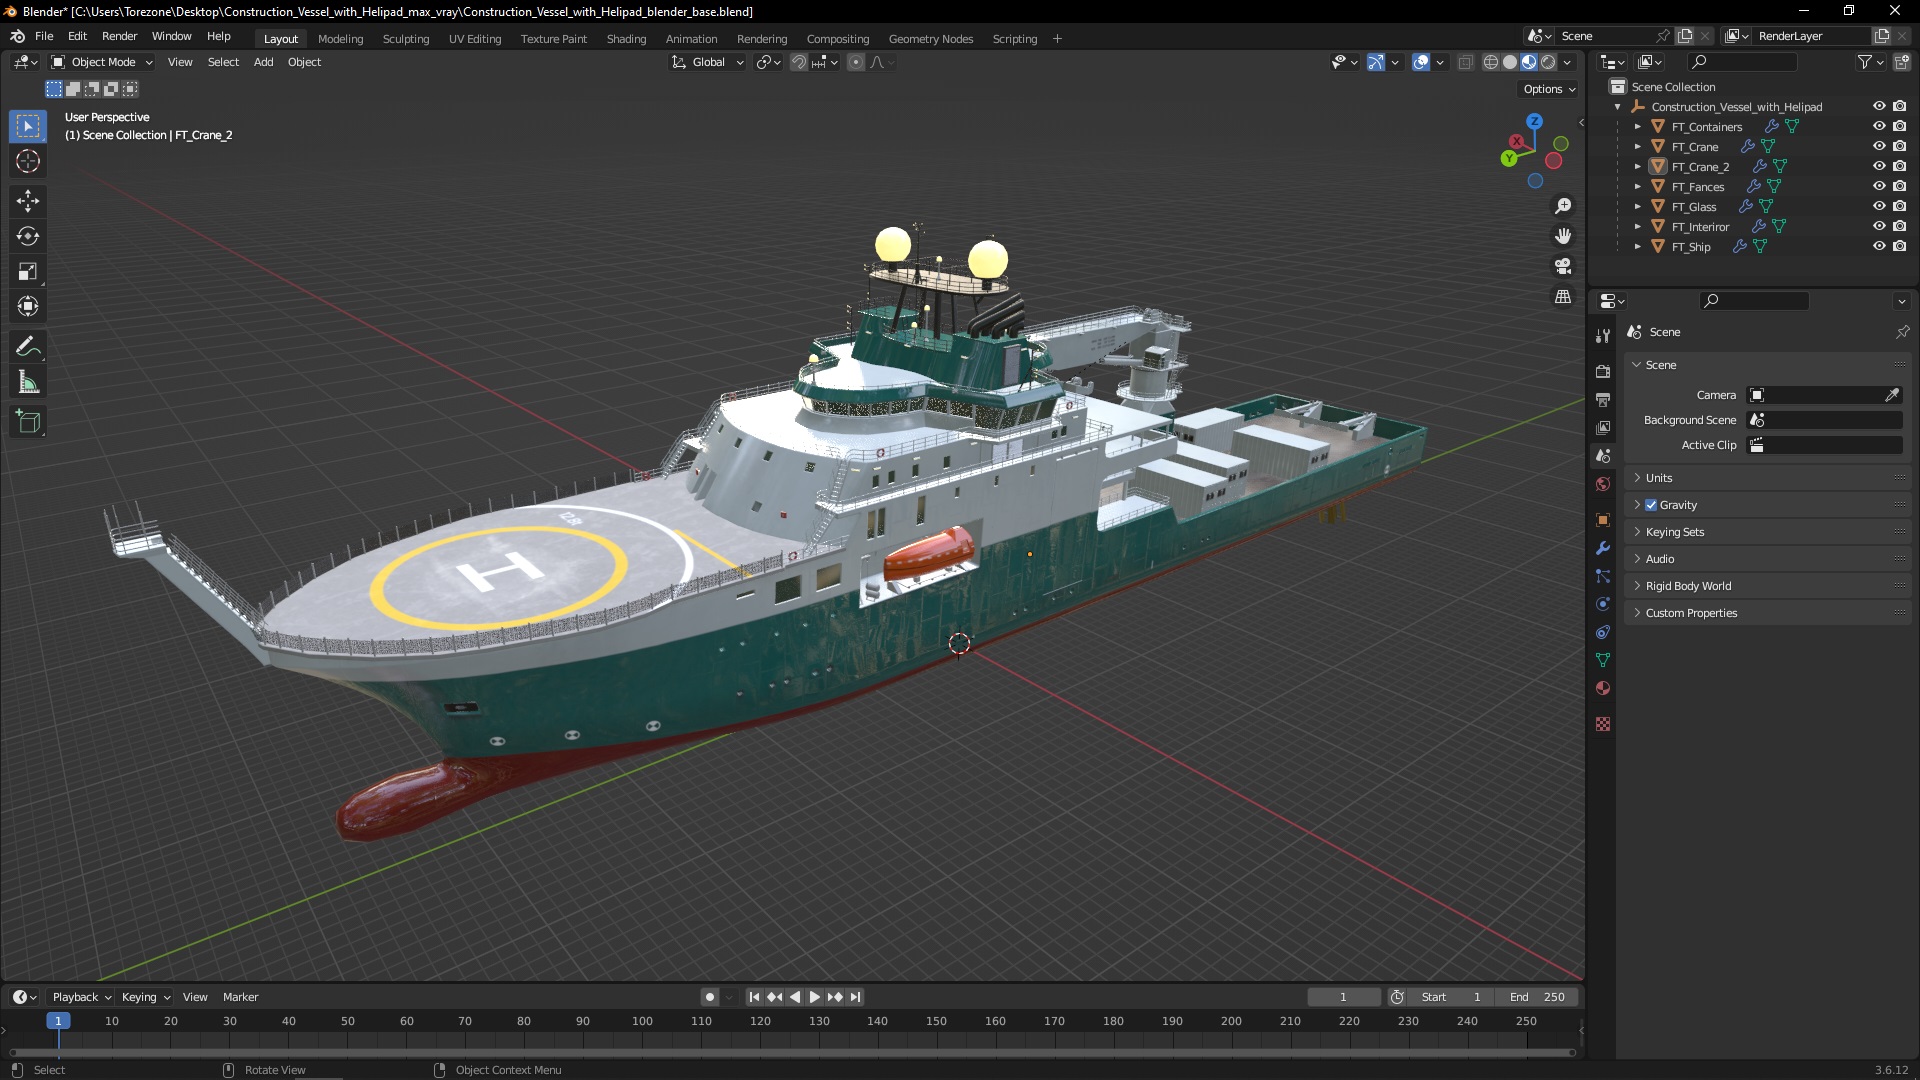
Task: Disable FT_Ship in renders
Action: 1899,246
